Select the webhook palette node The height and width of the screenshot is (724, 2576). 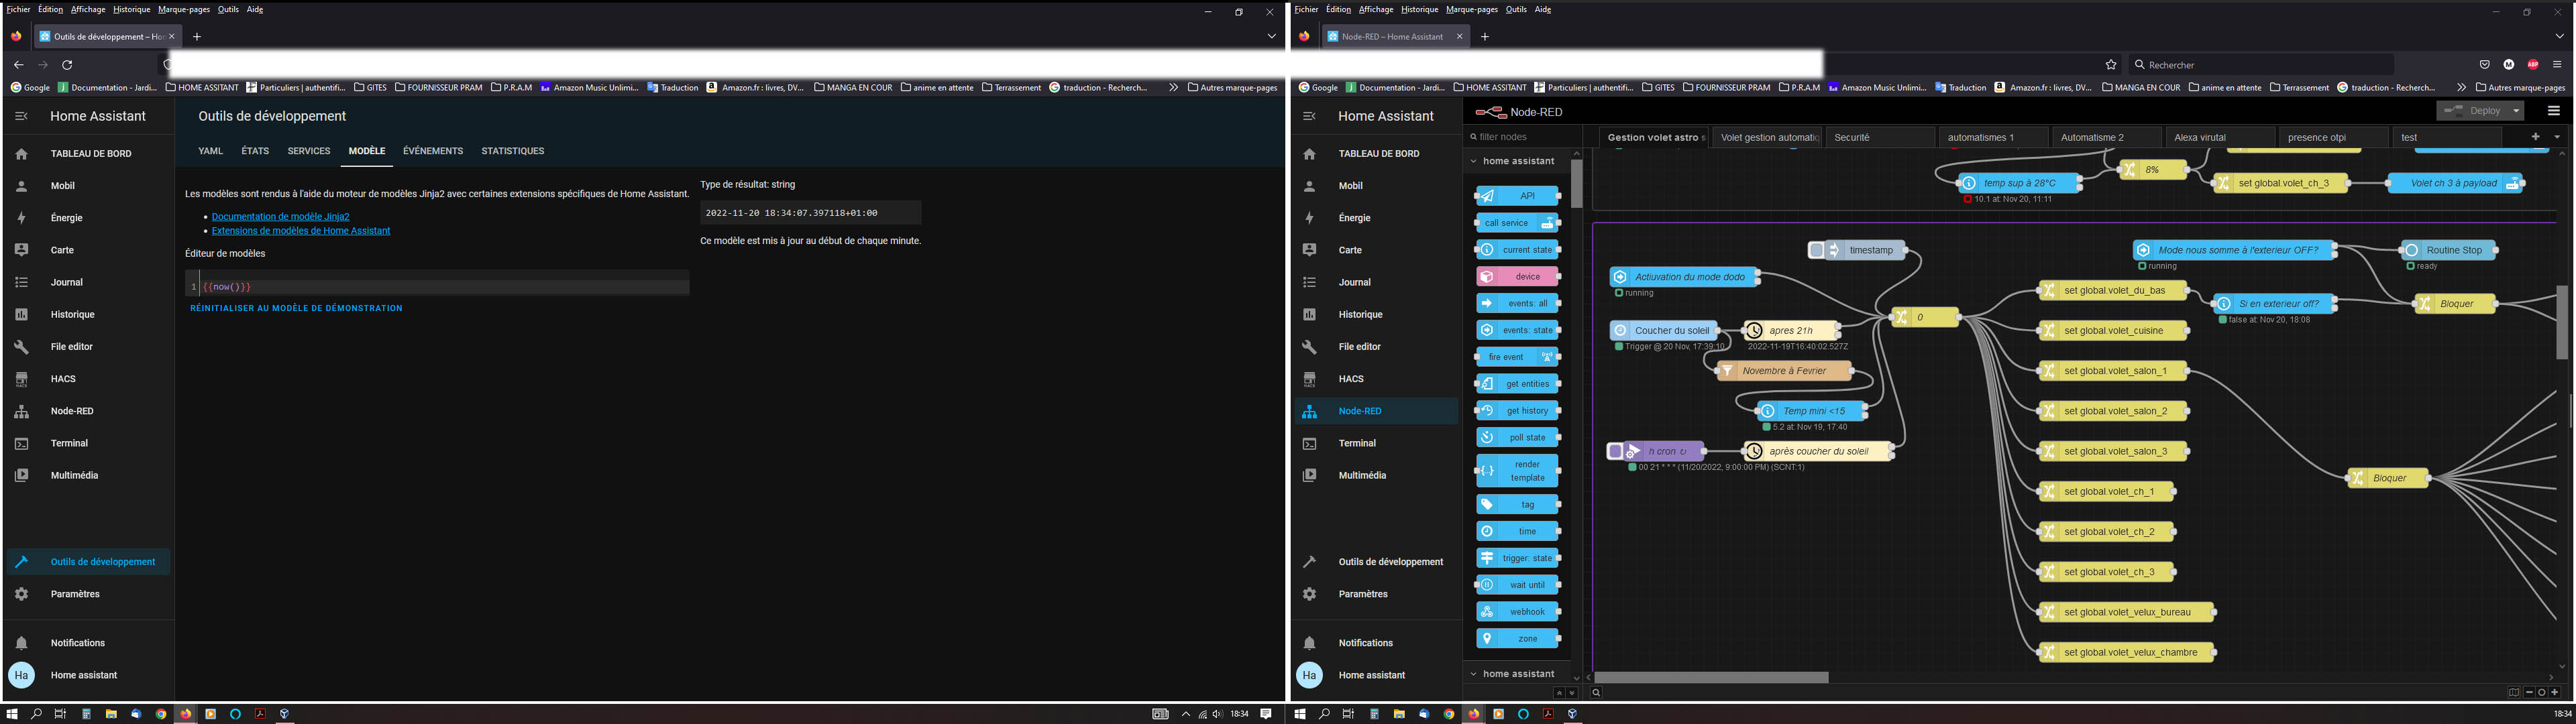[1517, 612]
